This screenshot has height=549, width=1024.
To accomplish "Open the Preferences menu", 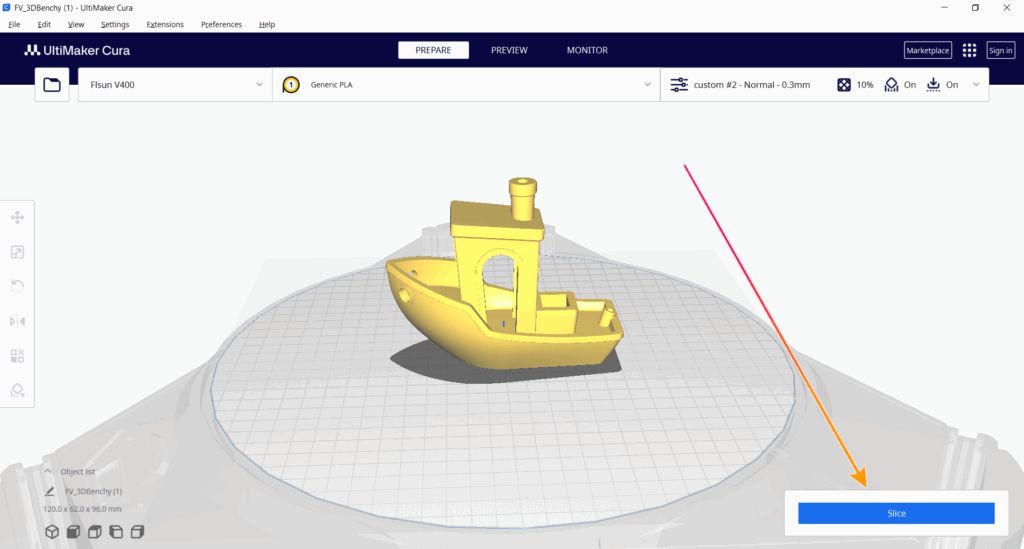I will [221, 25].
